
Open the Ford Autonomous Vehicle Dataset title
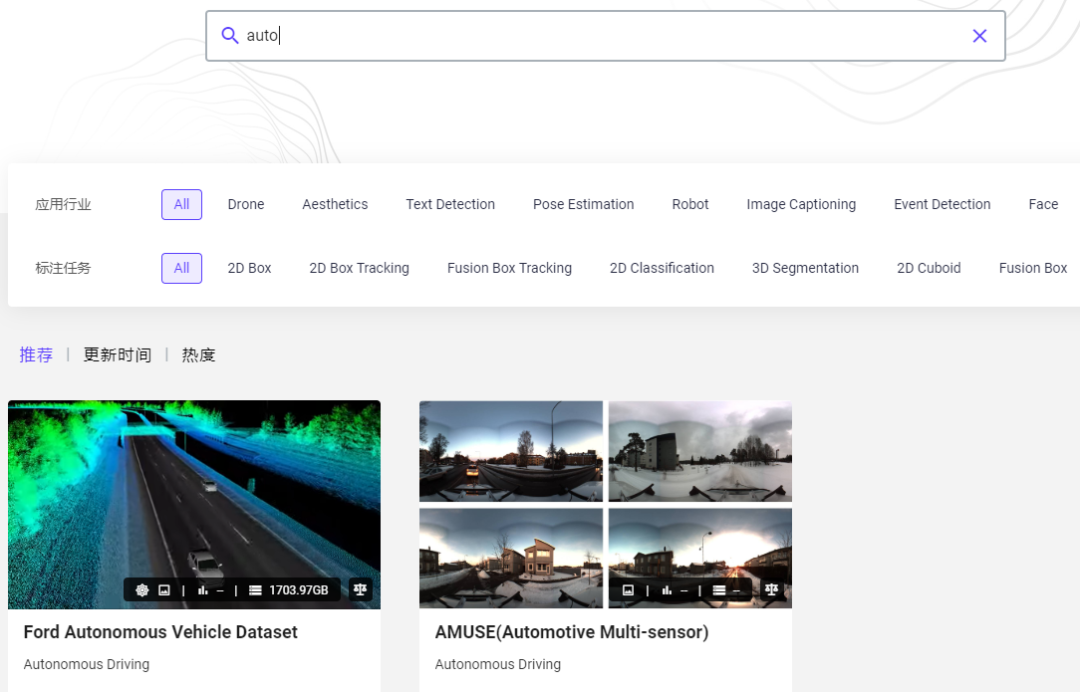tap(160, 632)
